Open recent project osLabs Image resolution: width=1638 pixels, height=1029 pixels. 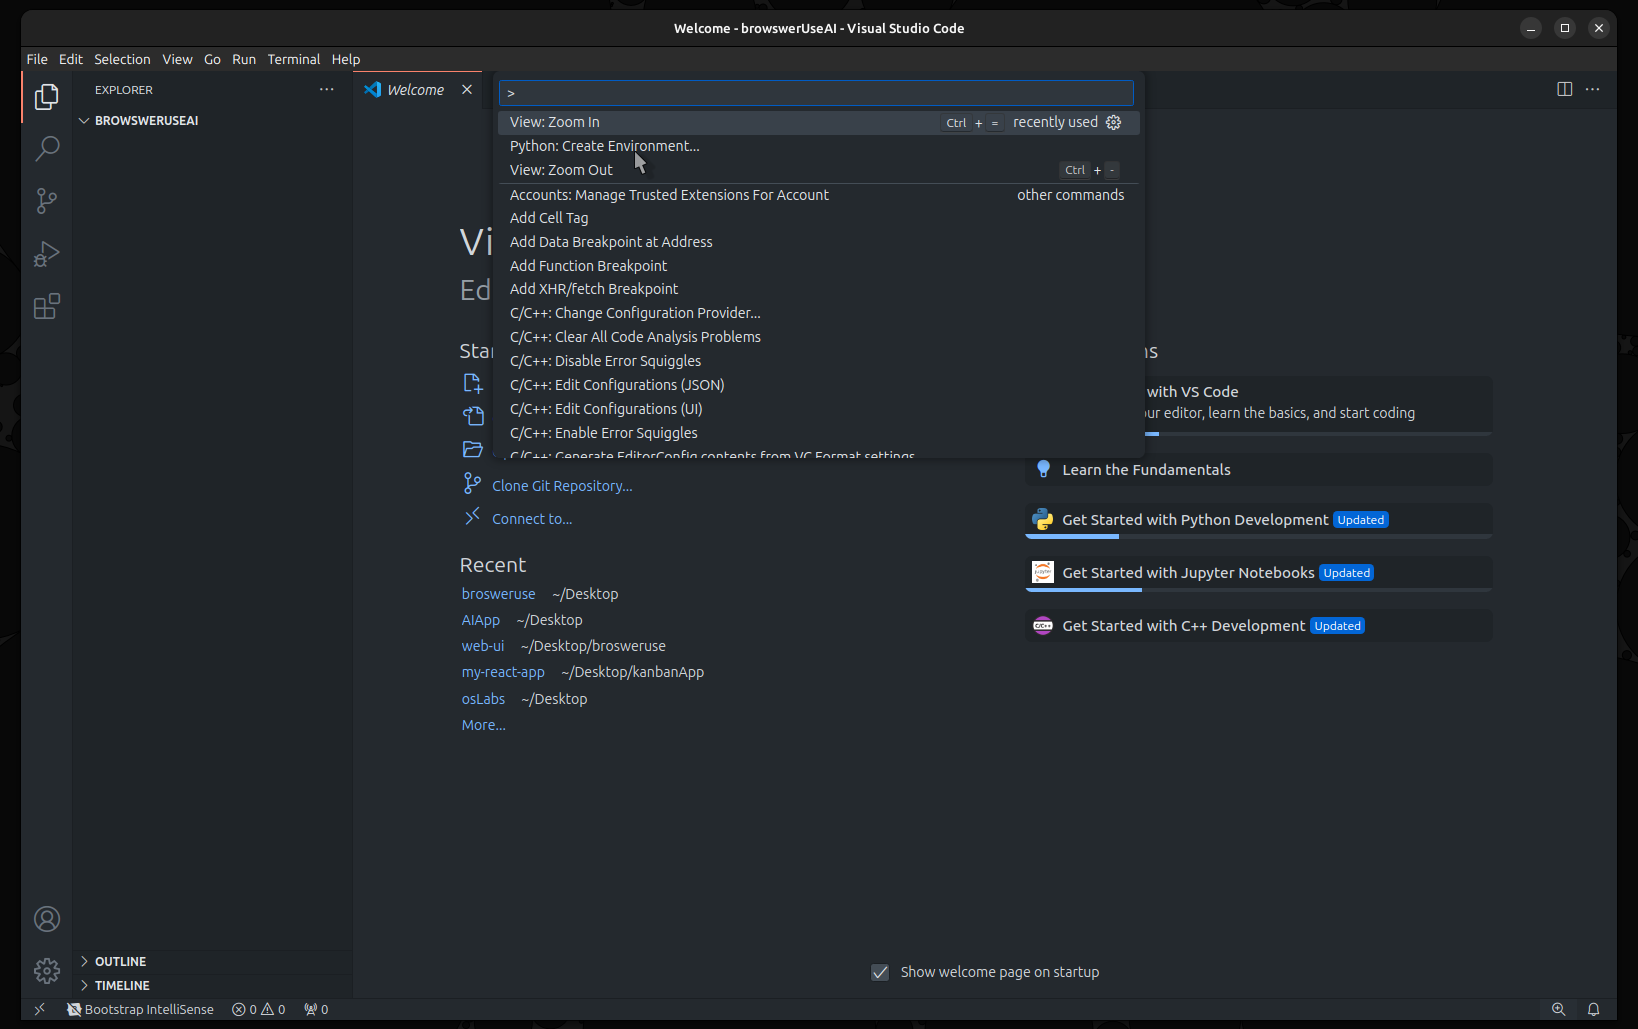[x=483, y=699]
